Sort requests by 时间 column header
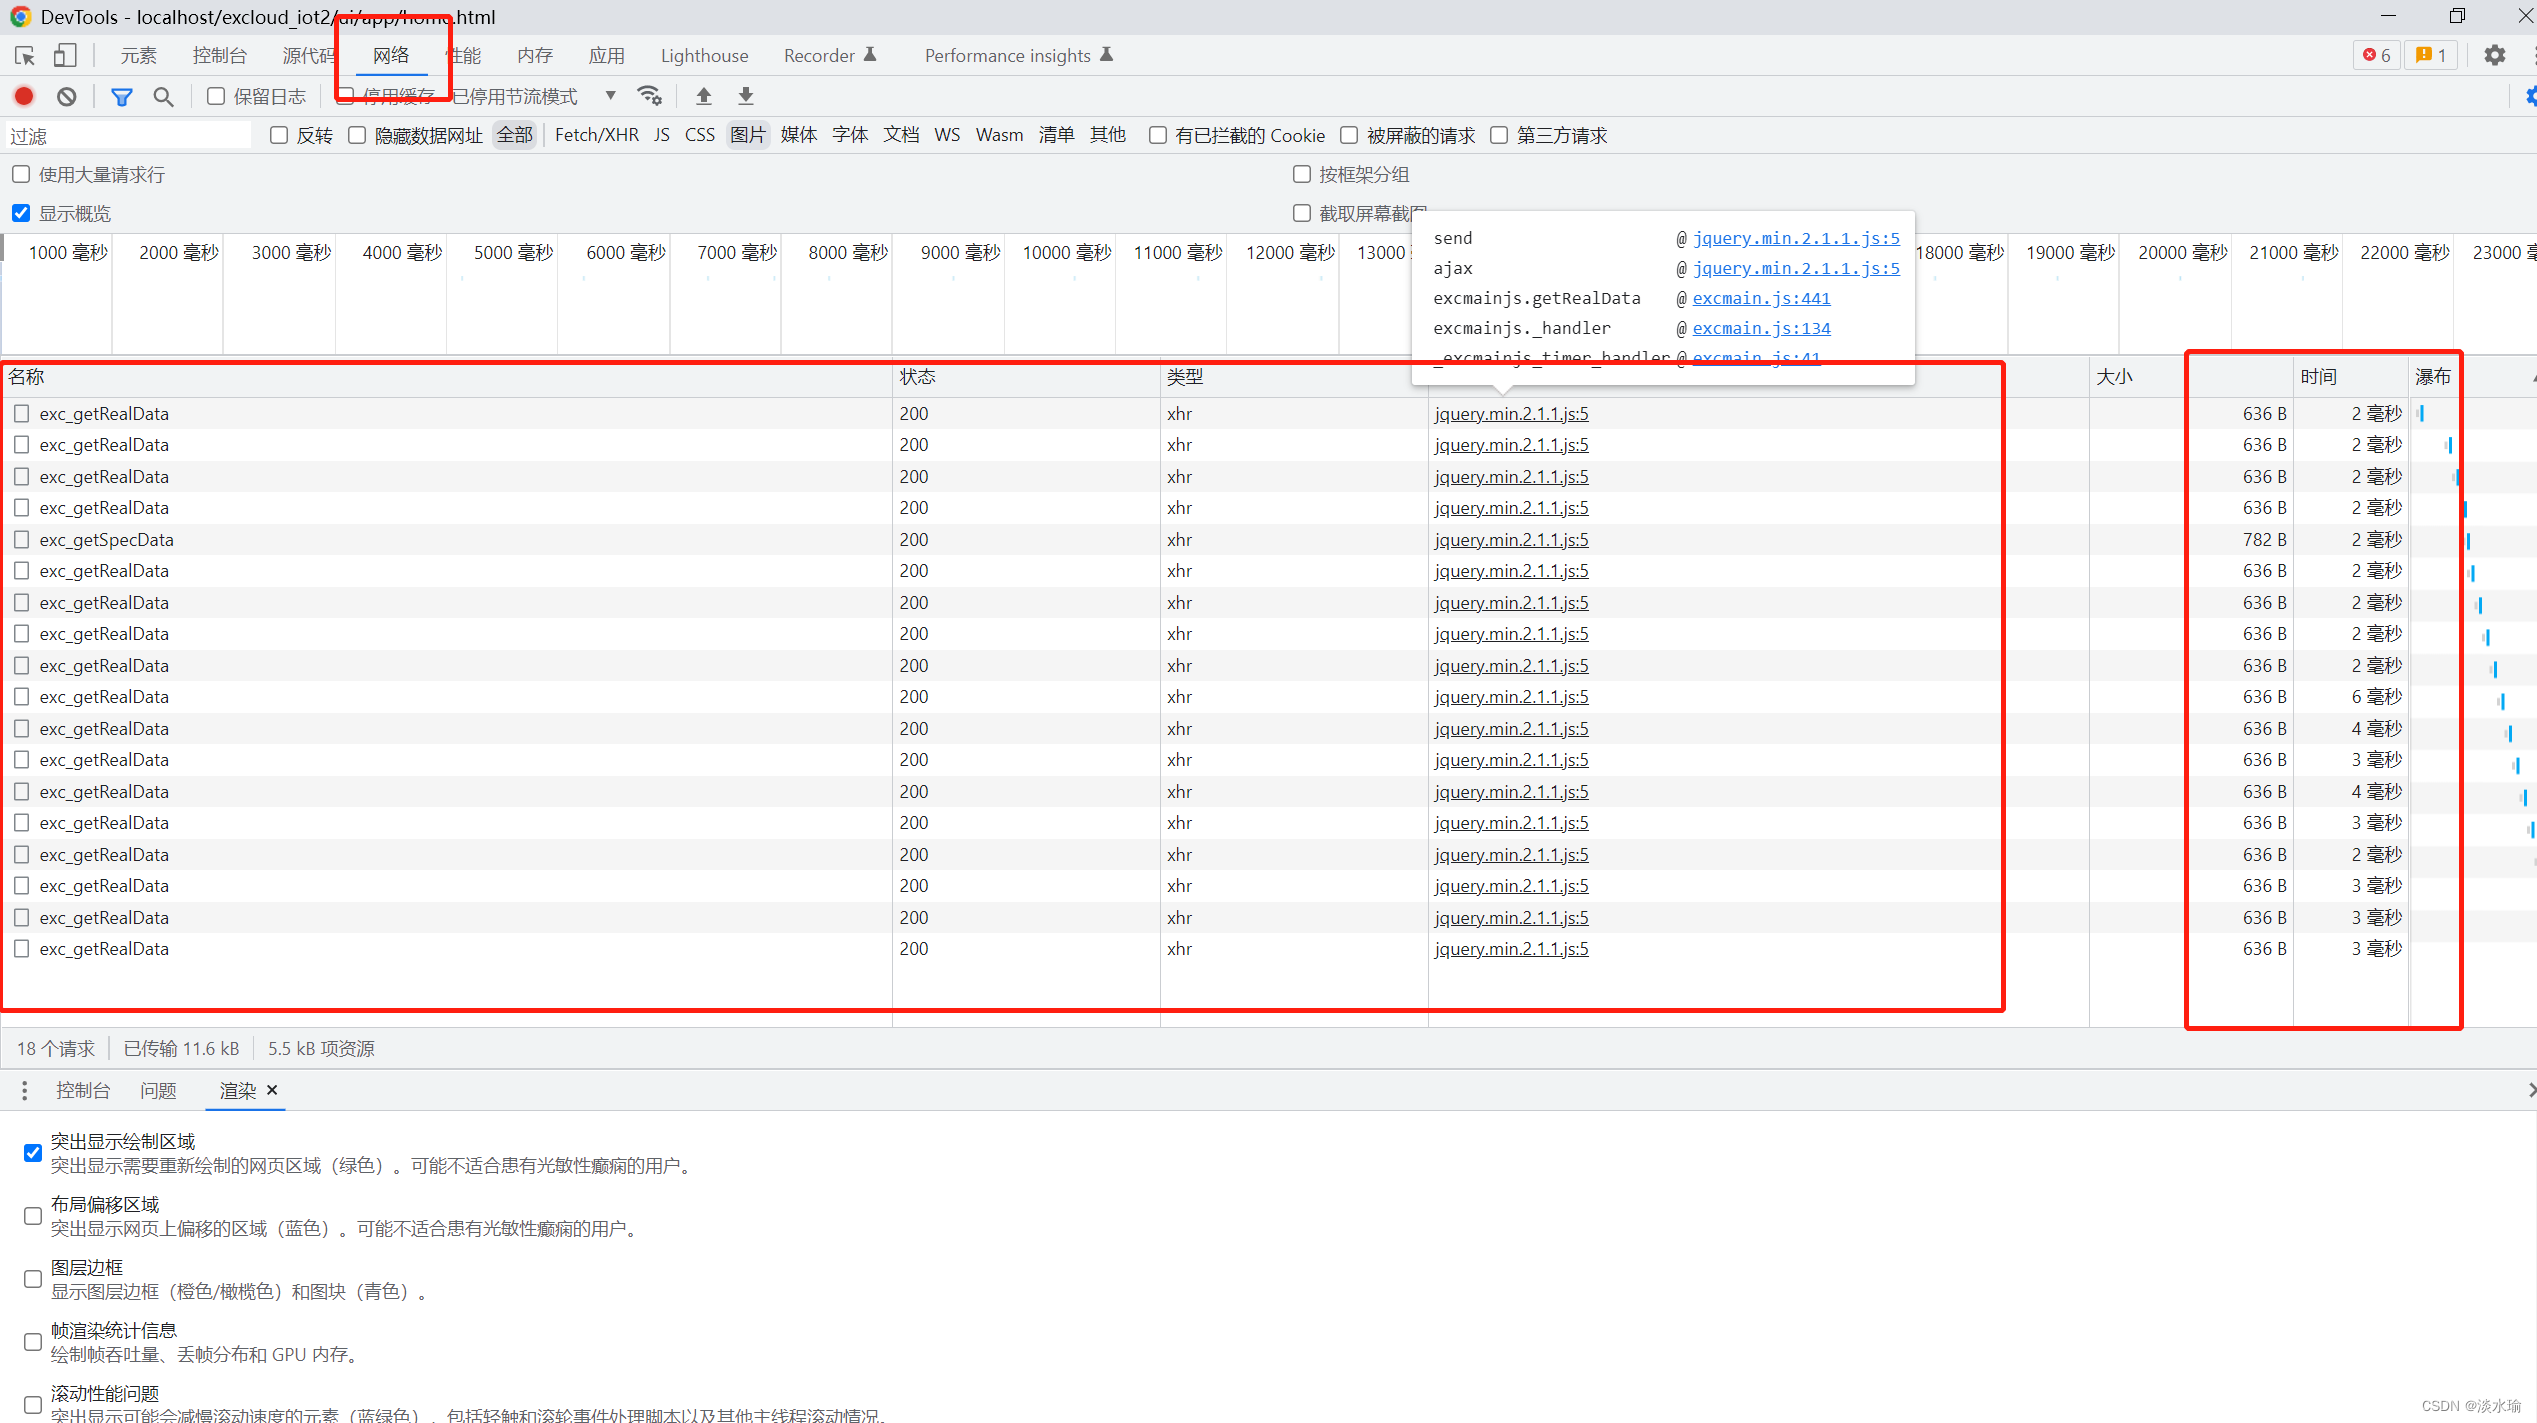Viewport: 2537px width, 1423px height. pos(2350,377)
